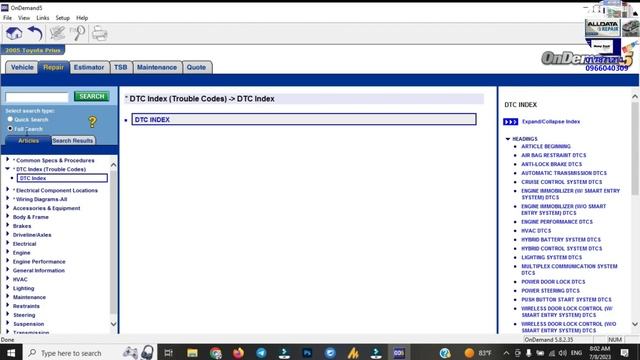
Task: Click the yellow question mark help icon
Action: point(92,122)
